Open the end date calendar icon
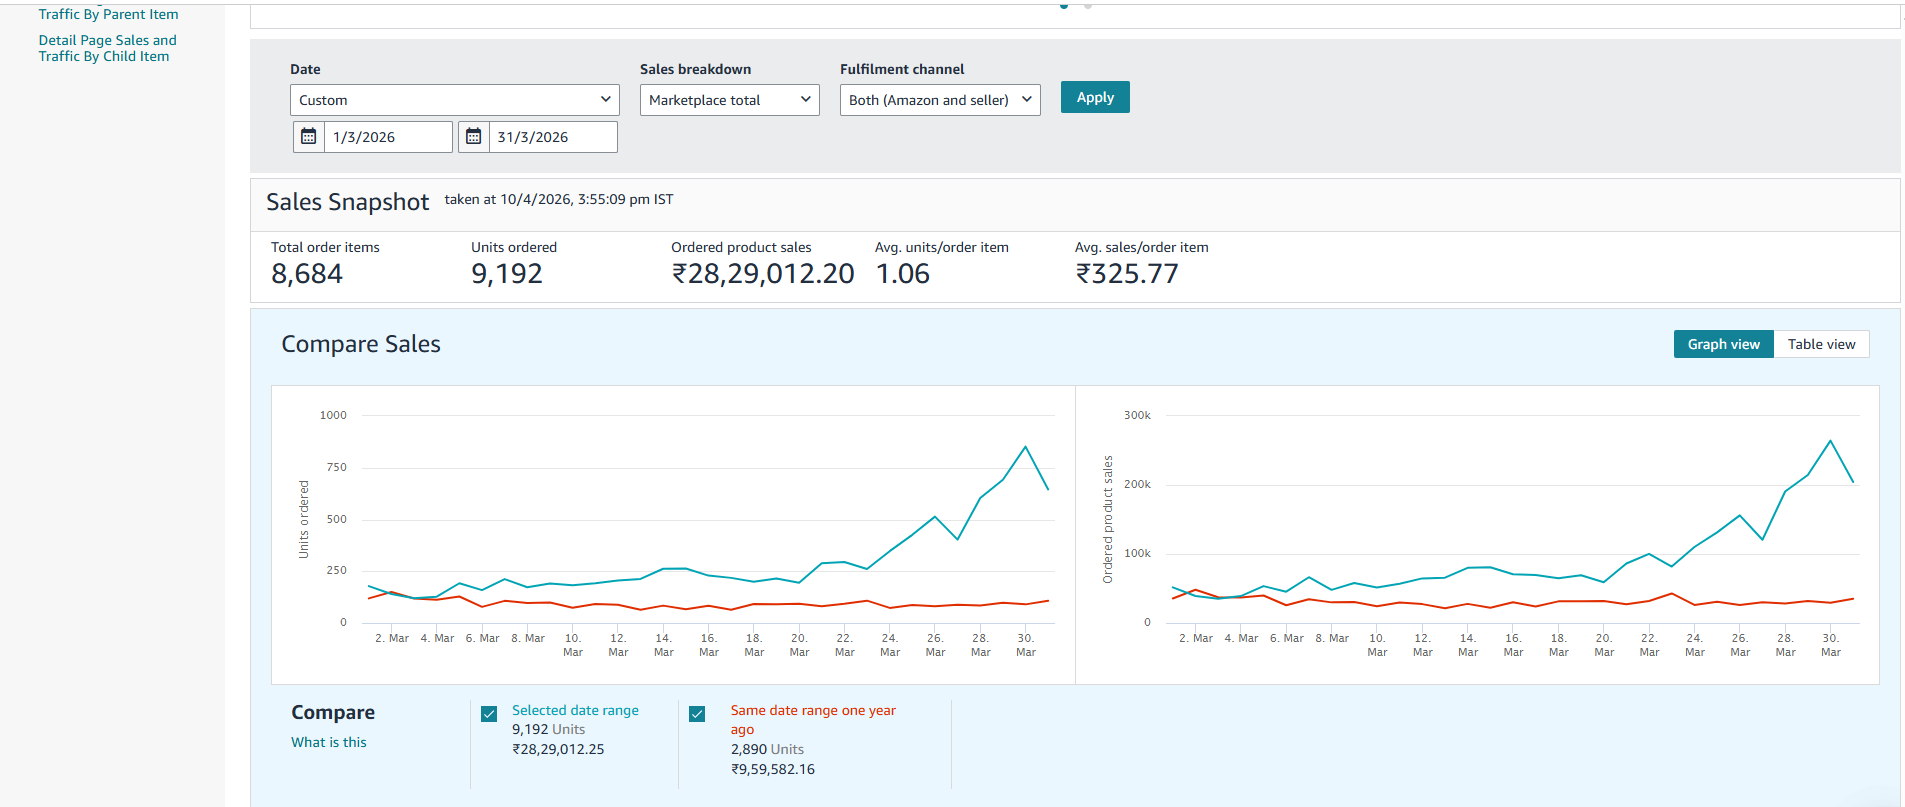1905x807 pixels. pyautogui.click(x=474, y=137)
